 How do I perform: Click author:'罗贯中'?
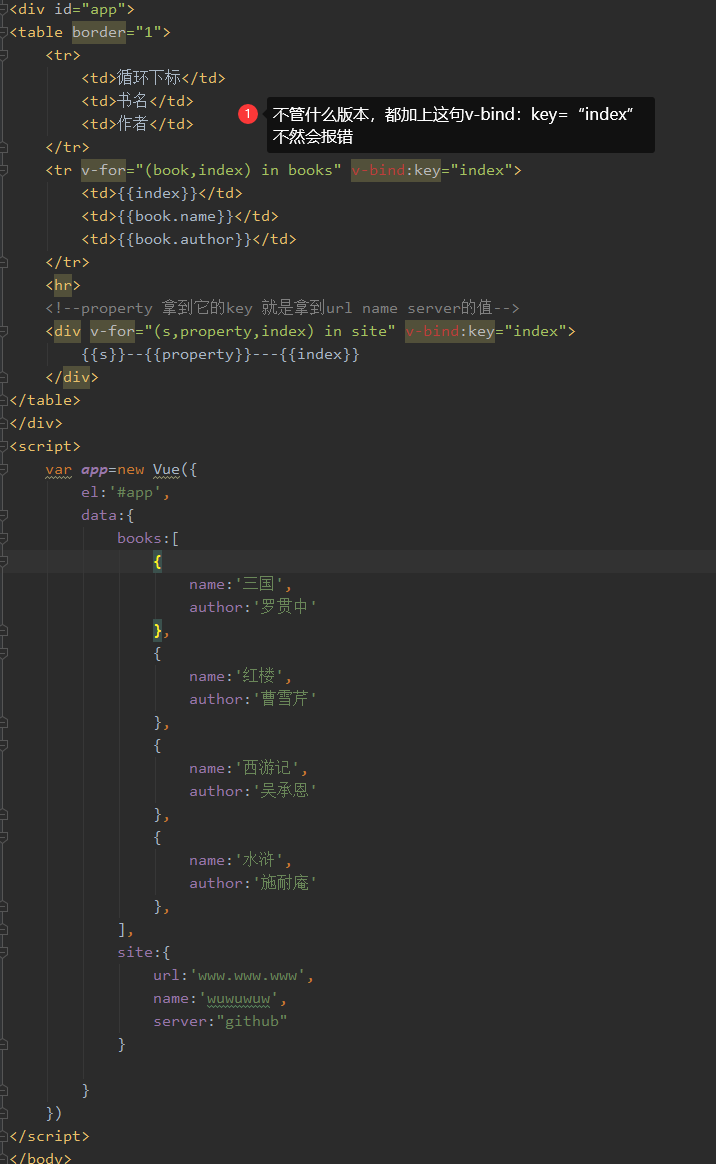point(253,607)
